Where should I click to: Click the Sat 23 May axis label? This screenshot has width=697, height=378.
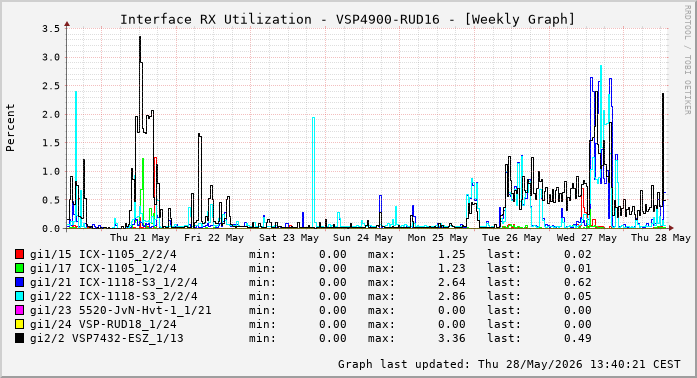[x=289, y=238]
